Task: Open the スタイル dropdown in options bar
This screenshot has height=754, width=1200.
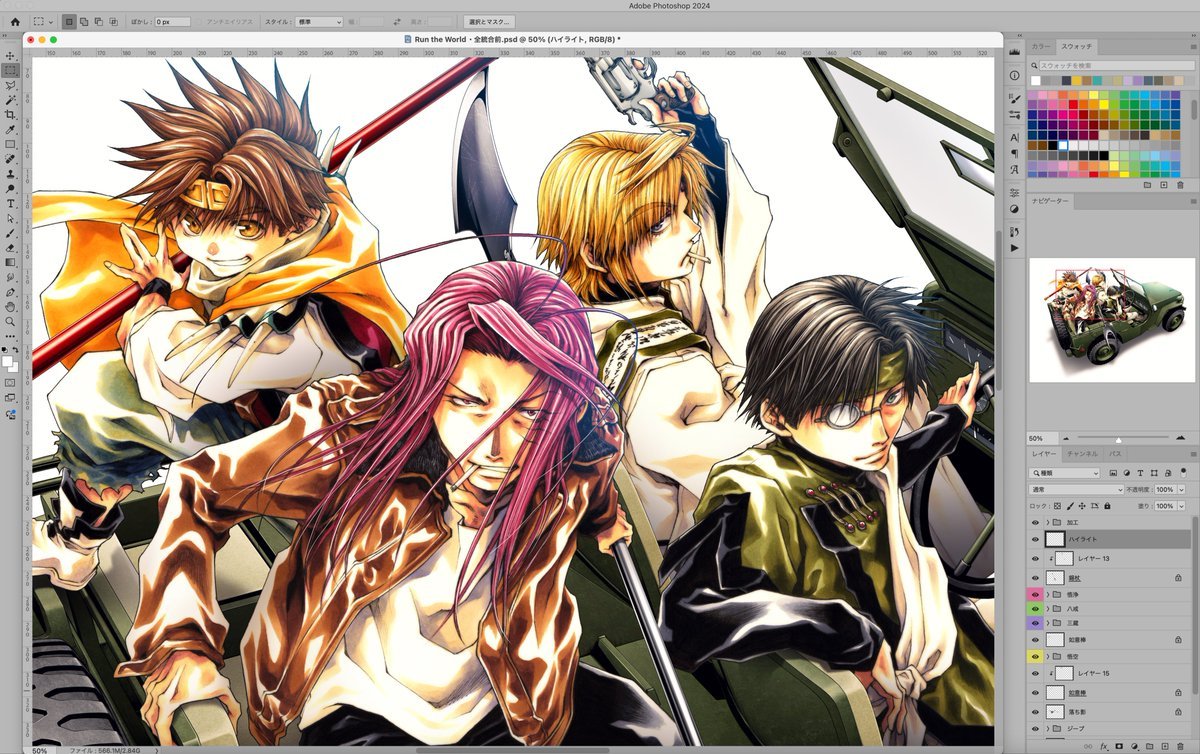Action: [x=320, y=21]
